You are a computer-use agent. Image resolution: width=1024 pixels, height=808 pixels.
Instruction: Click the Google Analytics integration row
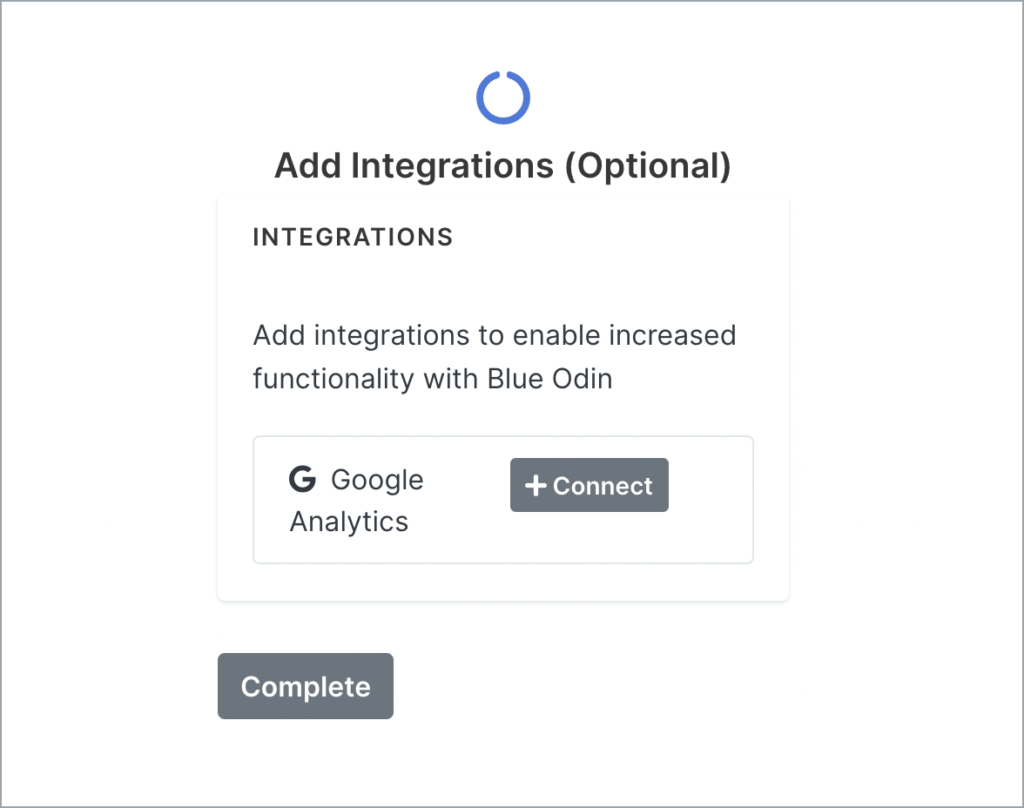point(503,499)
